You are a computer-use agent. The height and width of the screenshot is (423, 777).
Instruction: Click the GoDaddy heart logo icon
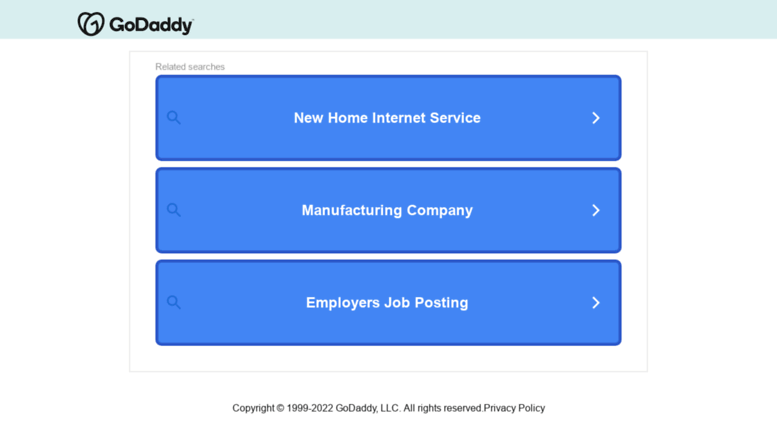(x=91, y=24)
